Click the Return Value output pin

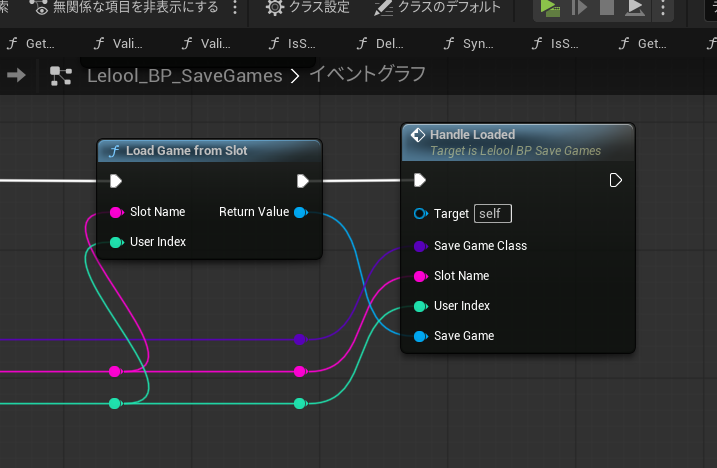301,212
